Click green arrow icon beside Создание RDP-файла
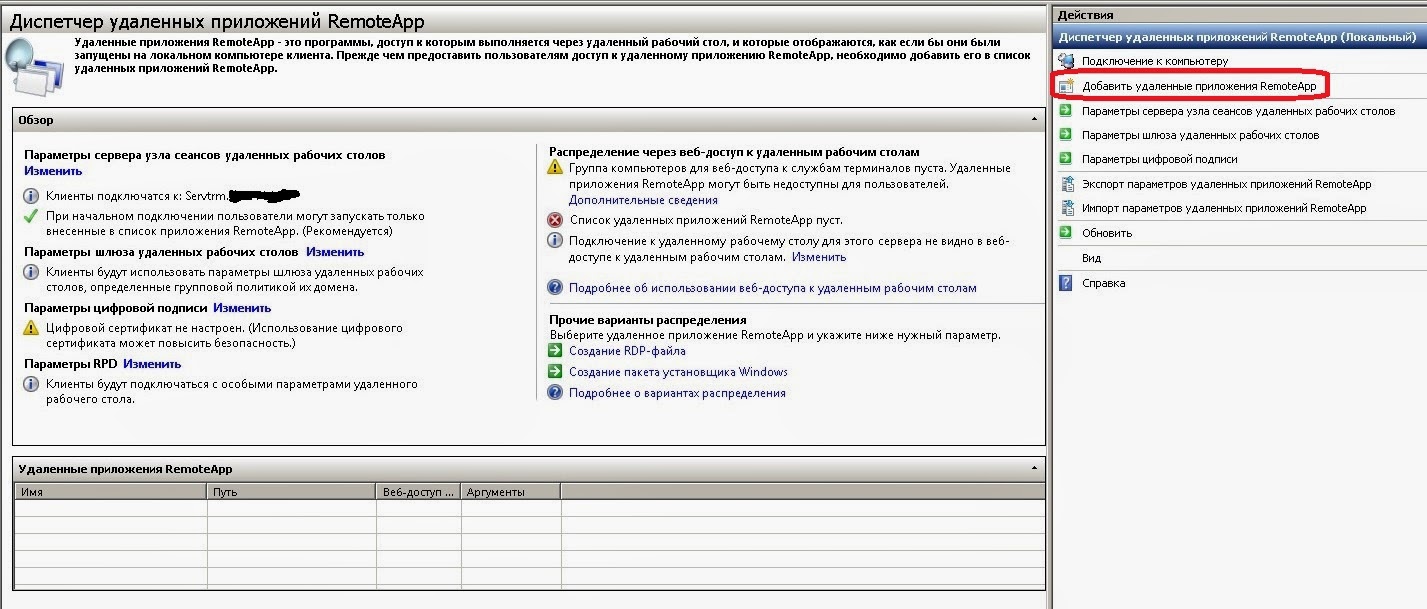 (555, 351)
